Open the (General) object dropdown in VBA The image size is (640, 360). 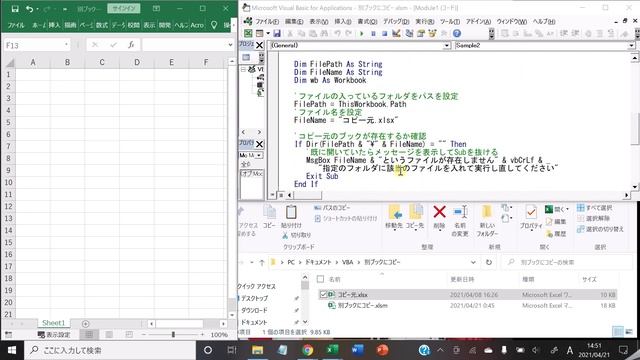(x=447, y=46)
